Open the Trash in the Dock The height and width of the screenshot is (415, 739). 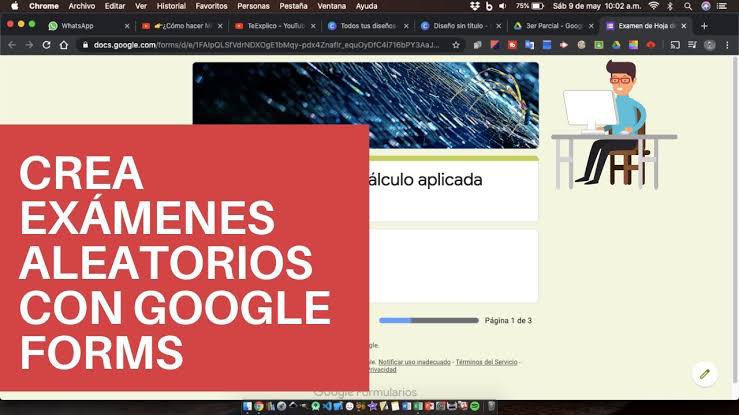point(491,406)
